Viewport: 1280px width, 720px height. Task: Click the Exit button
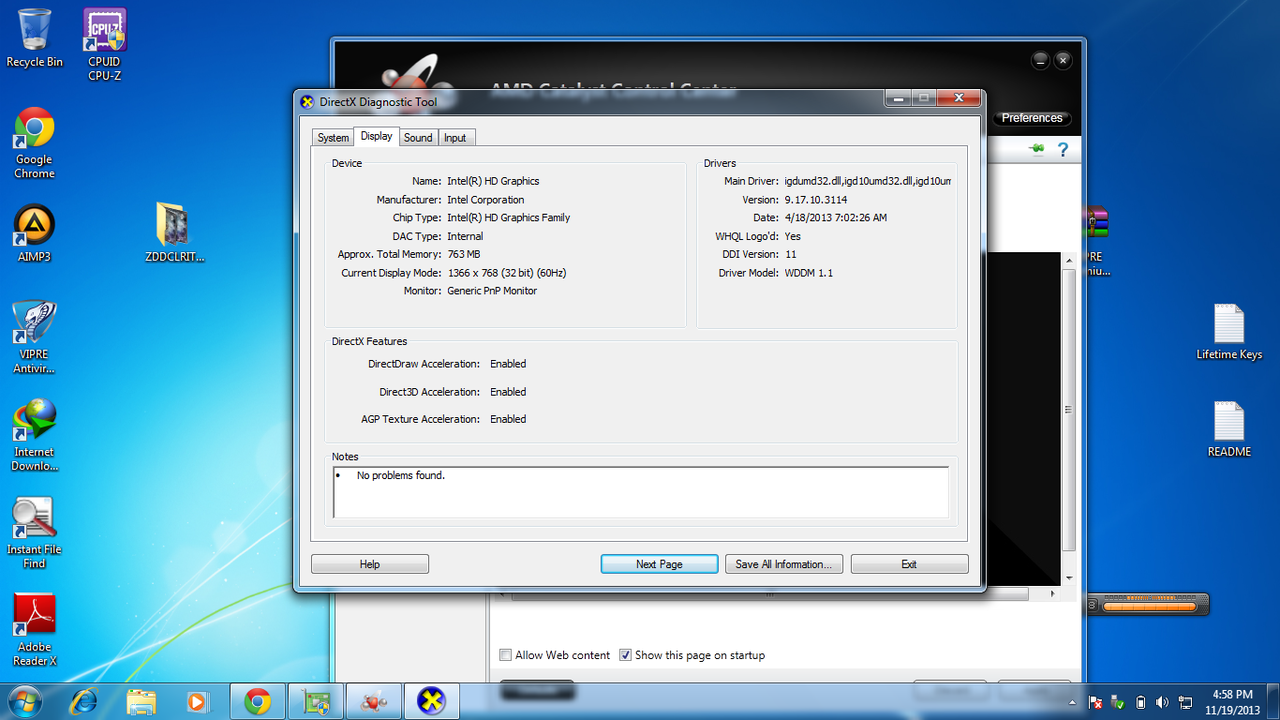909,564
